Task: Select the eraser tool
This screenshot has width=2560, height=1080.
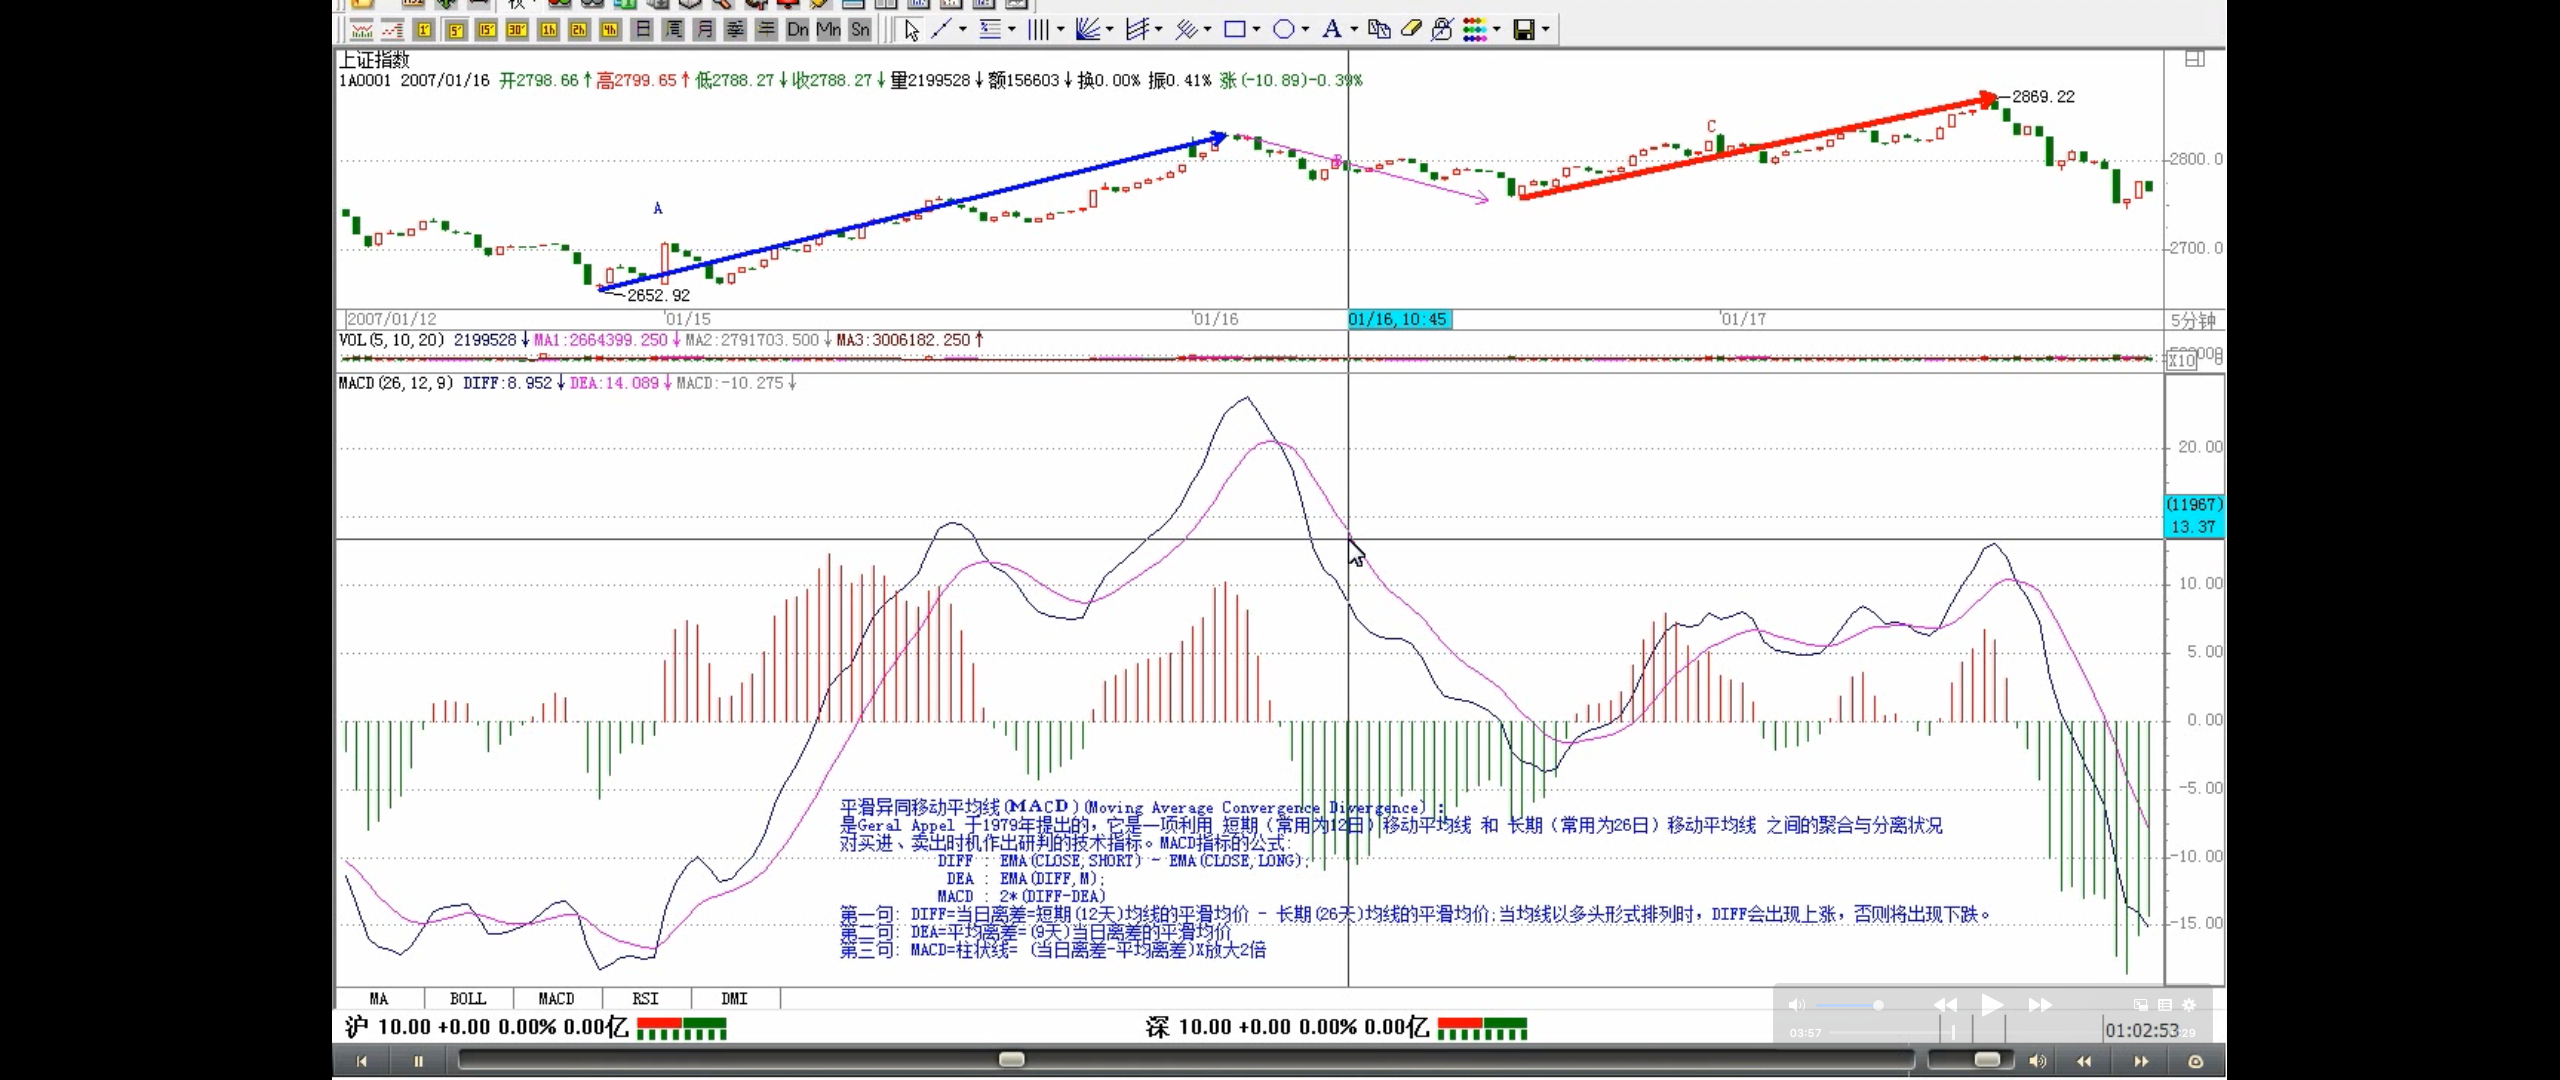Action: 1411,30
